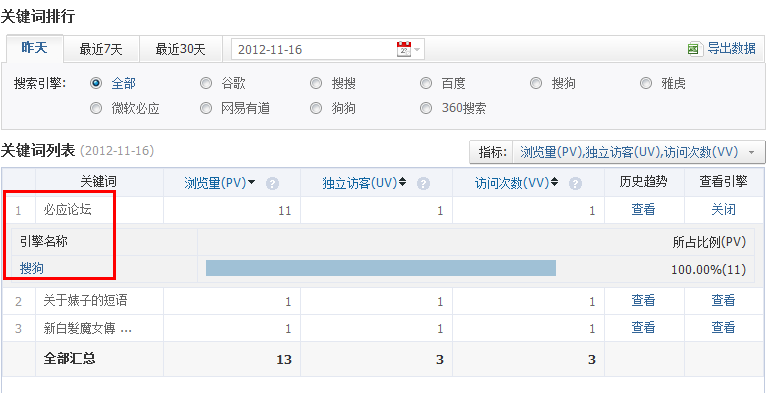Screen dimensions: 766x393
Task: Select the 搜狗 radio button
Action: pyautogui.click(x=536, y=84)
